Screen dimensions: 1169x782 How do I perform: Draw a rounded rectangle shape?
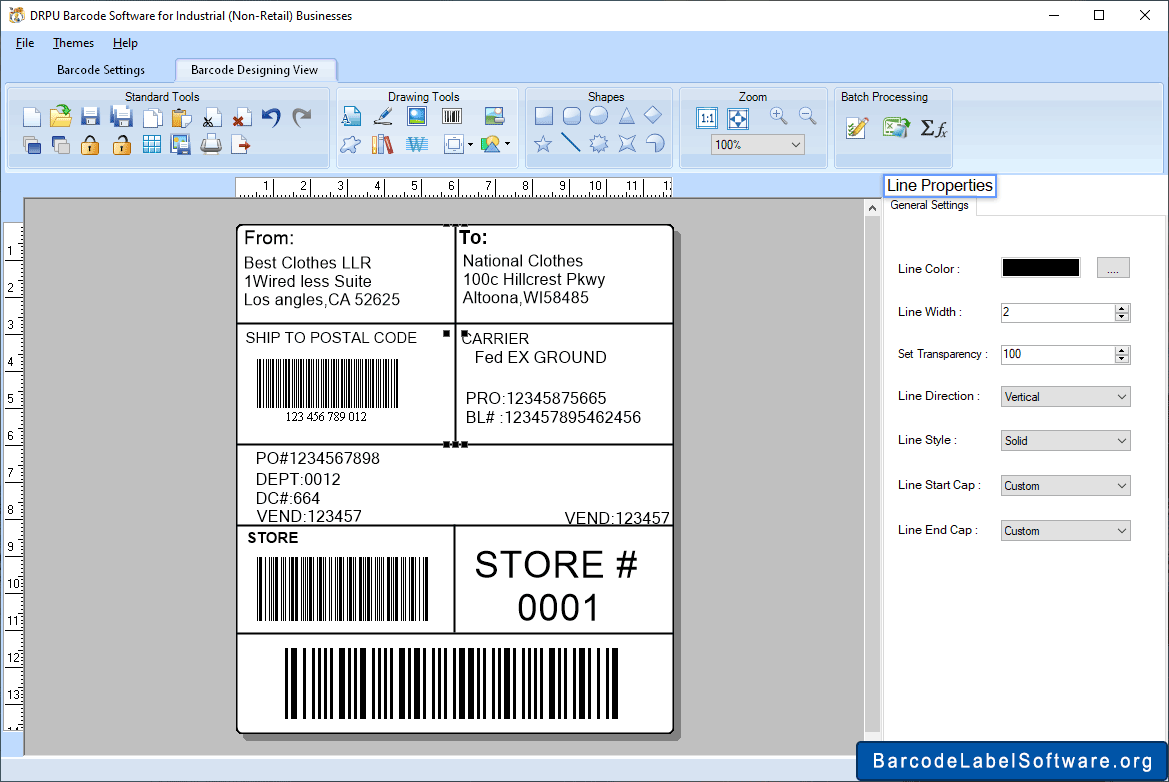tap(572, 116)
